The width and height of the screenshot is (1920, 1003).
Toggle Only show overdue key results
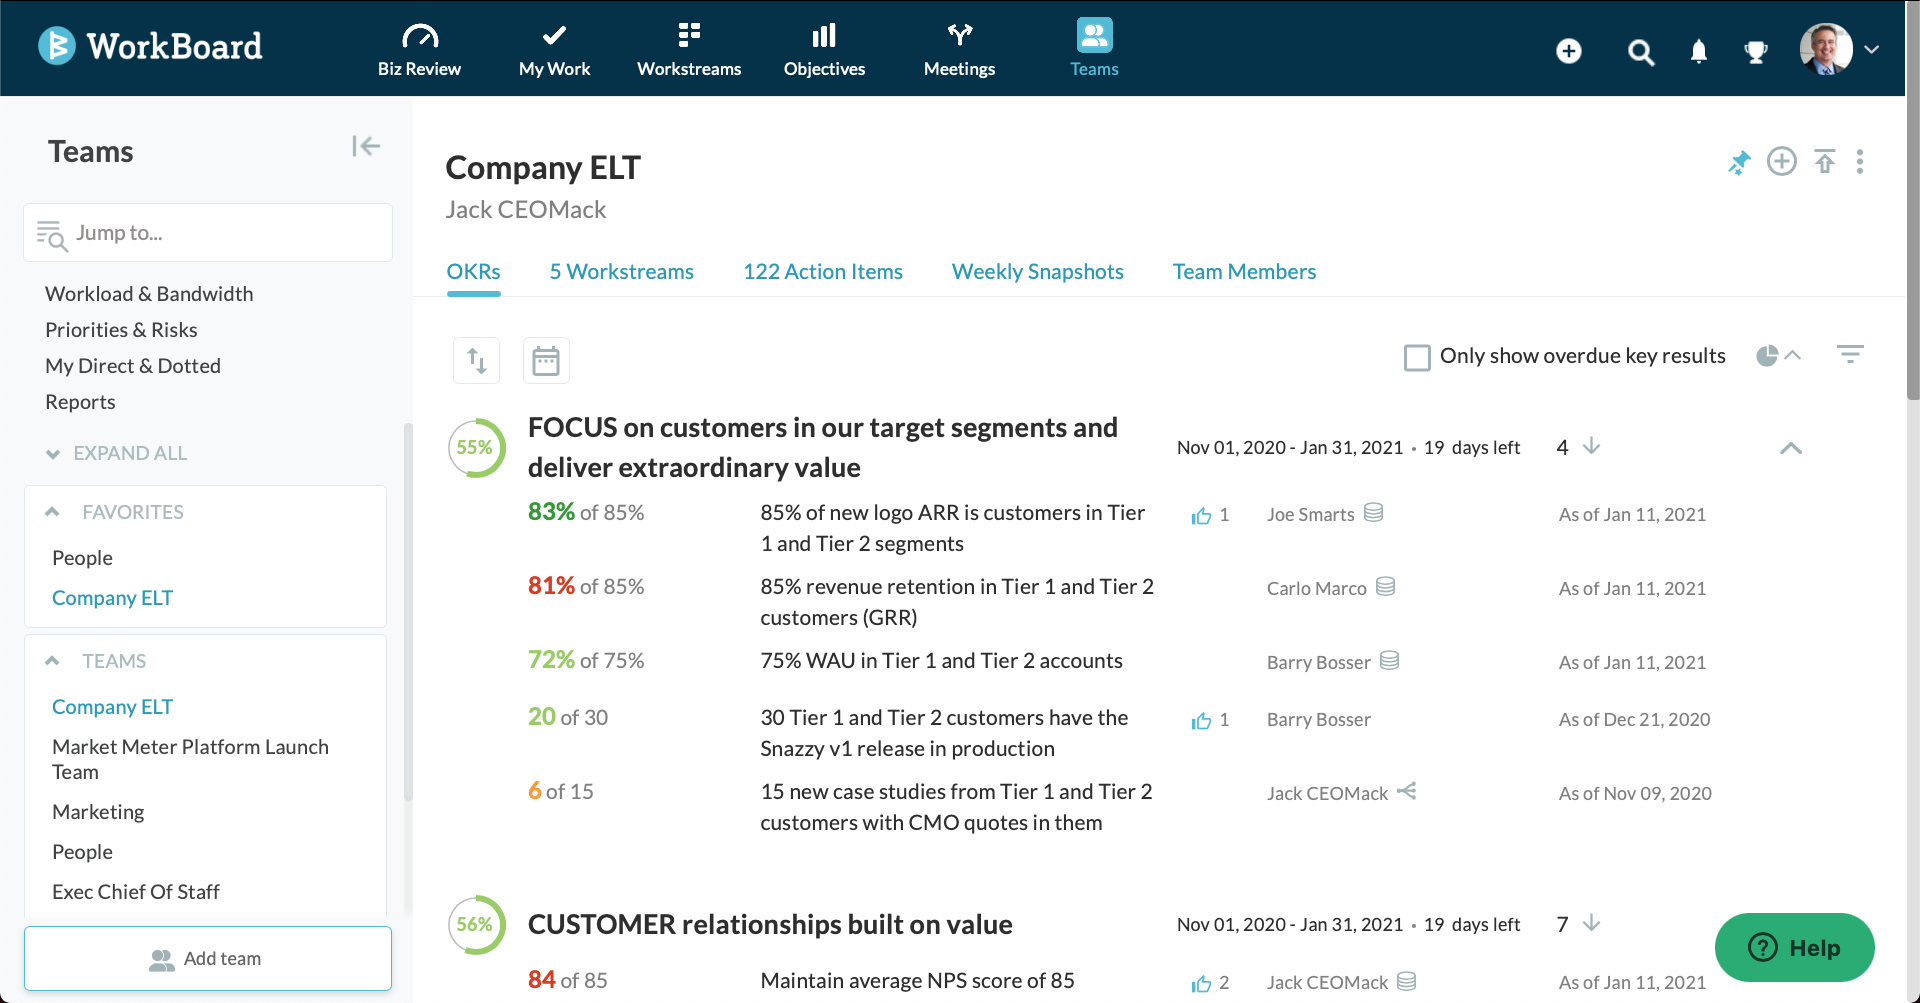coord(1417,357)
